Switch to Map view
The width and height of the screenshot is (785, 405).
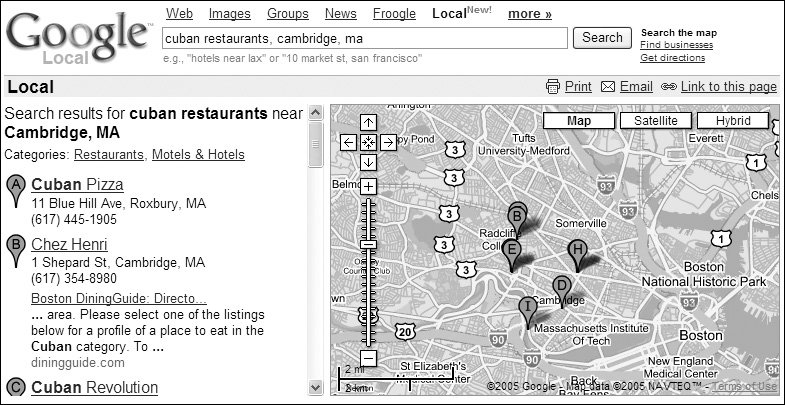click(x=579, y=121)
